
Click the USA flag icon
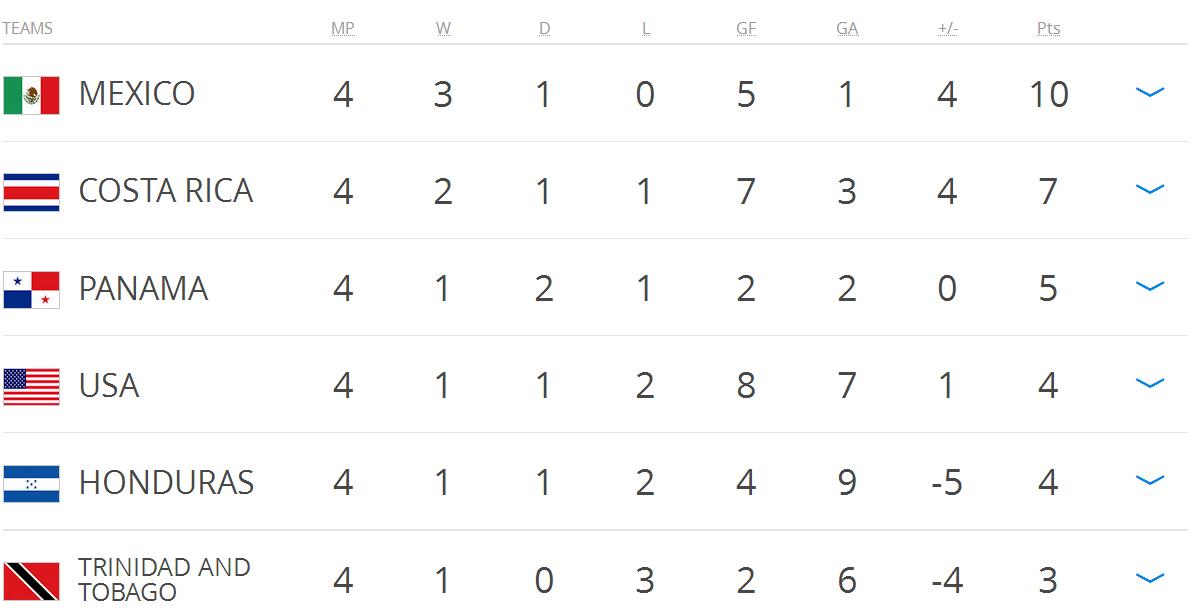31,386
